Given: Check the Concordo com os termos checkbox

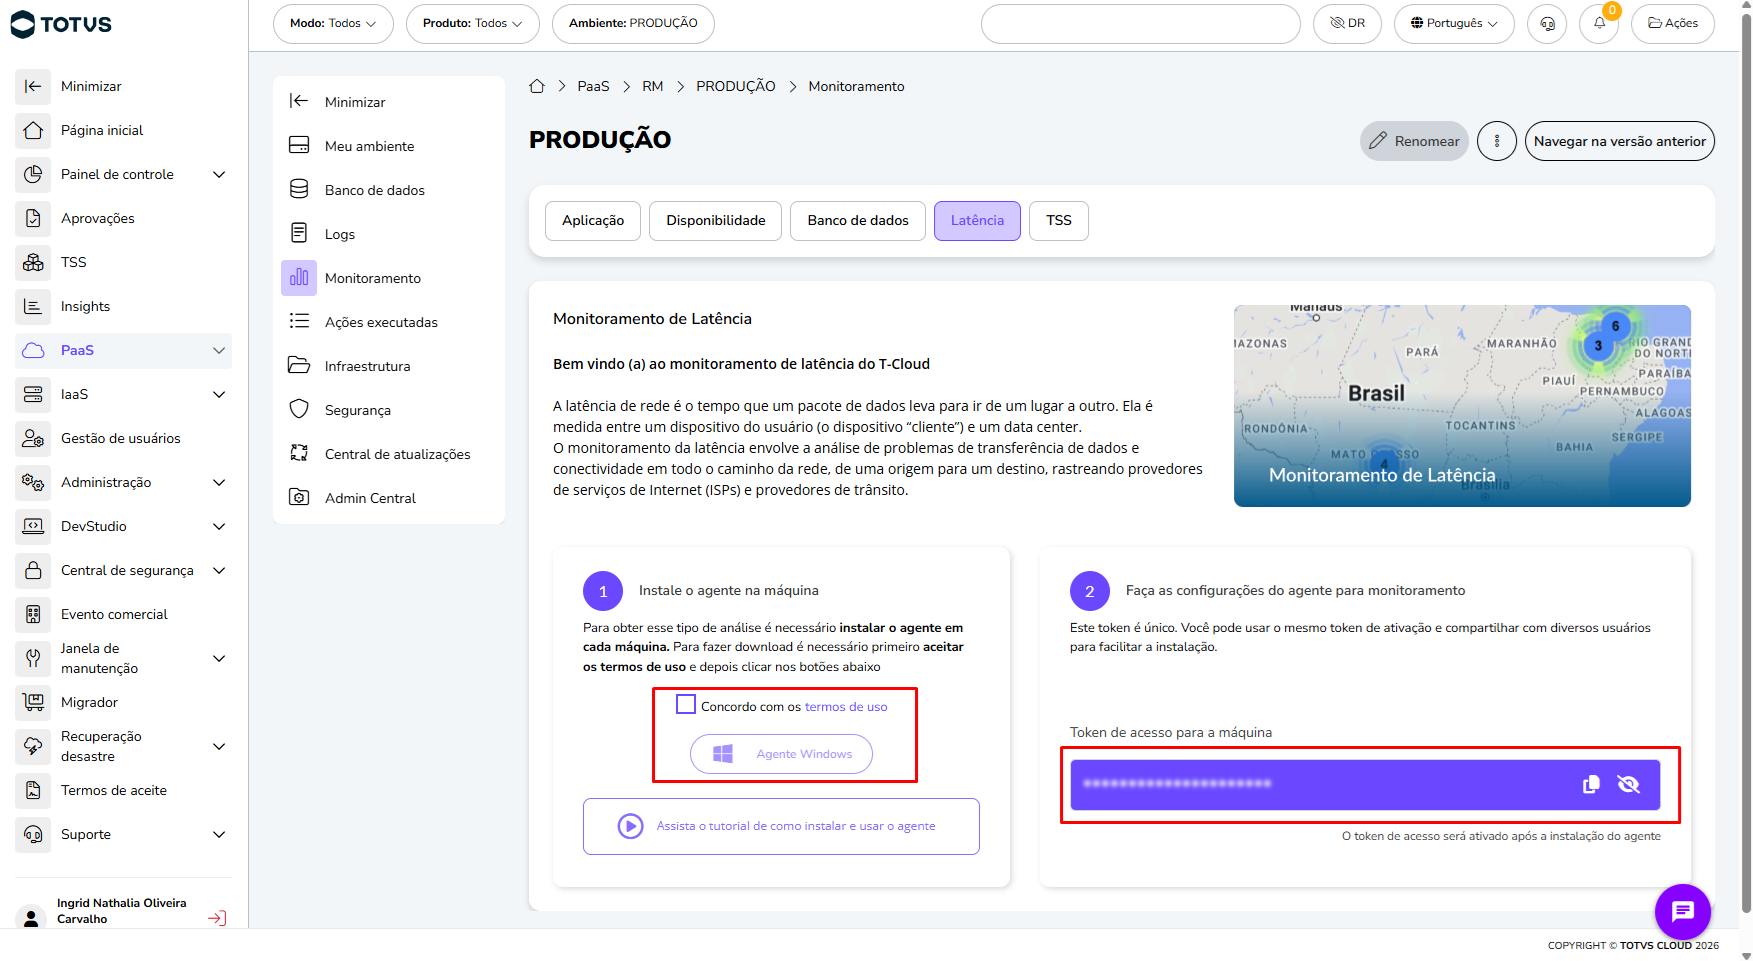Looking at the screenshot, I should [686, 705].
